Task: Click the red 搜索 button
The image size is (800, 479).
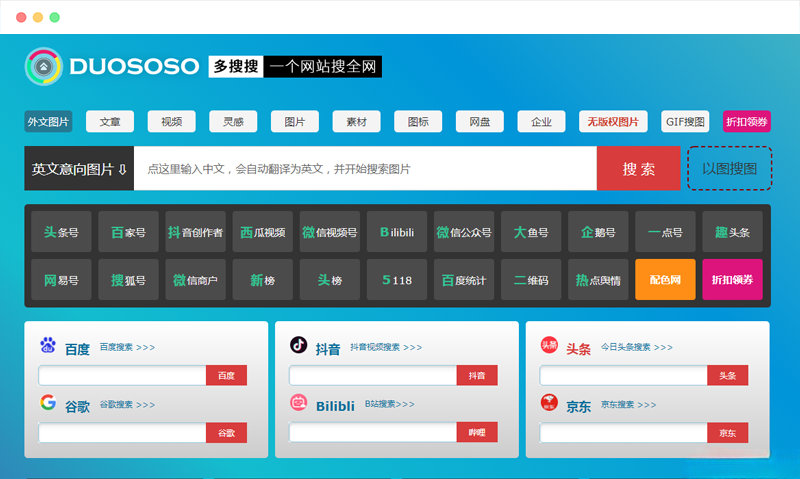Action: click(x=638, y=168)
